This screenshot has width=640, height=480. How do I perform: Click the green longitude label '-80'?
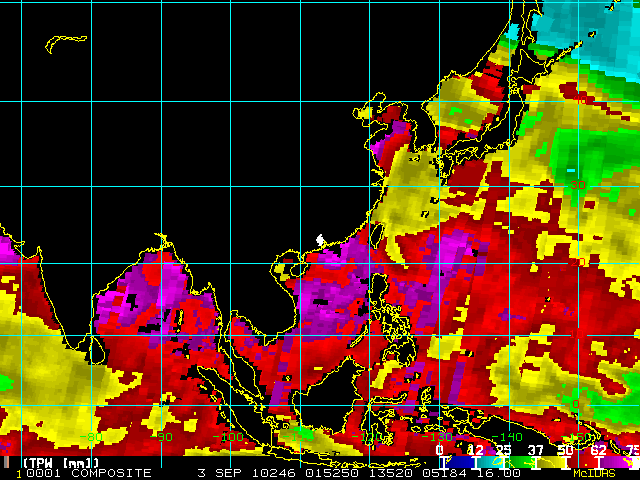[91, 437]
